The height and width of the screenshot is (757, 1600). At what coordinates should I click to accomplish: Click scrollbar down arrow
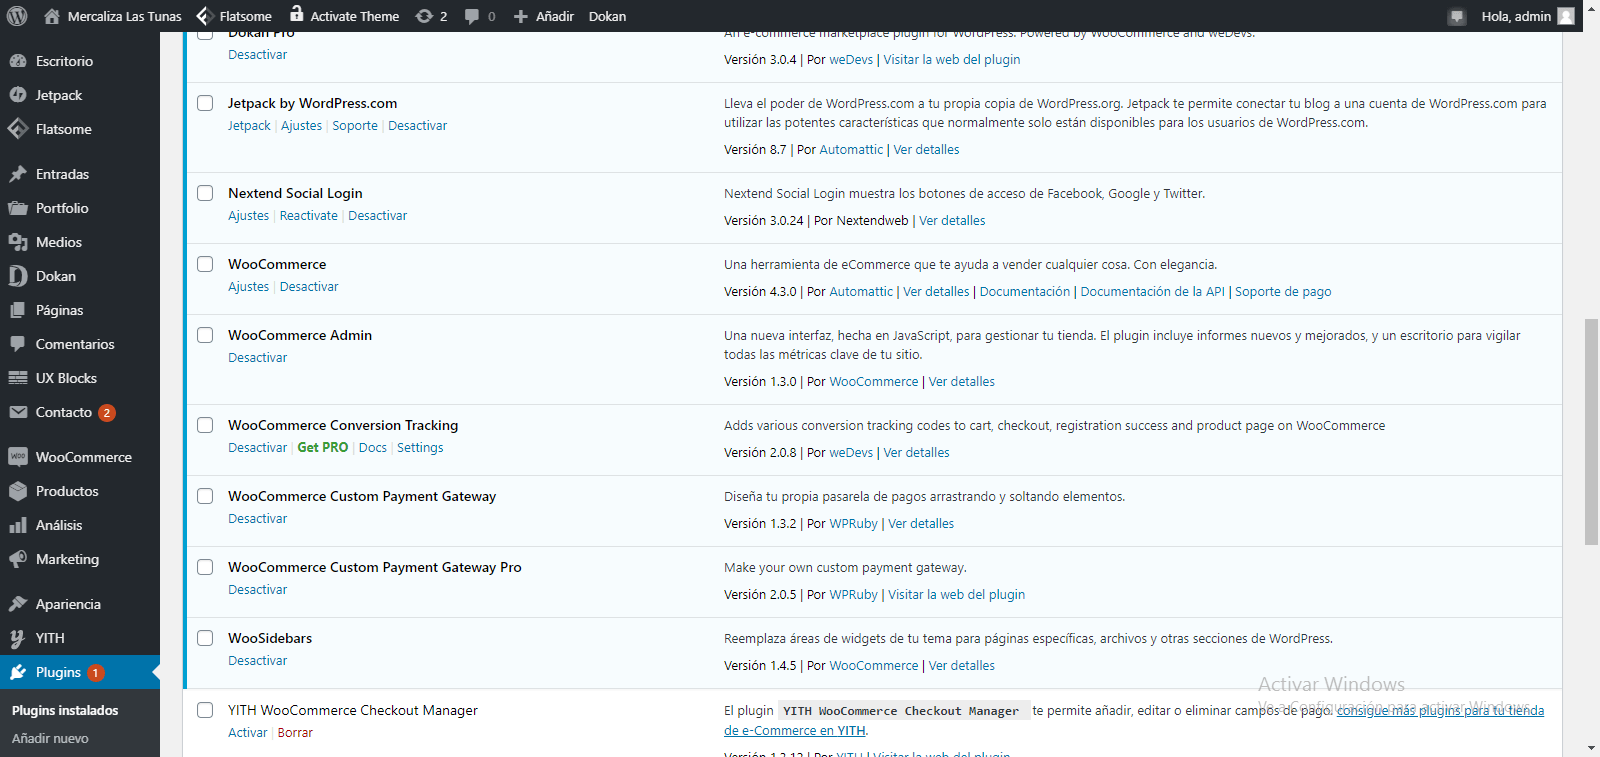[x=1591, y=748]
